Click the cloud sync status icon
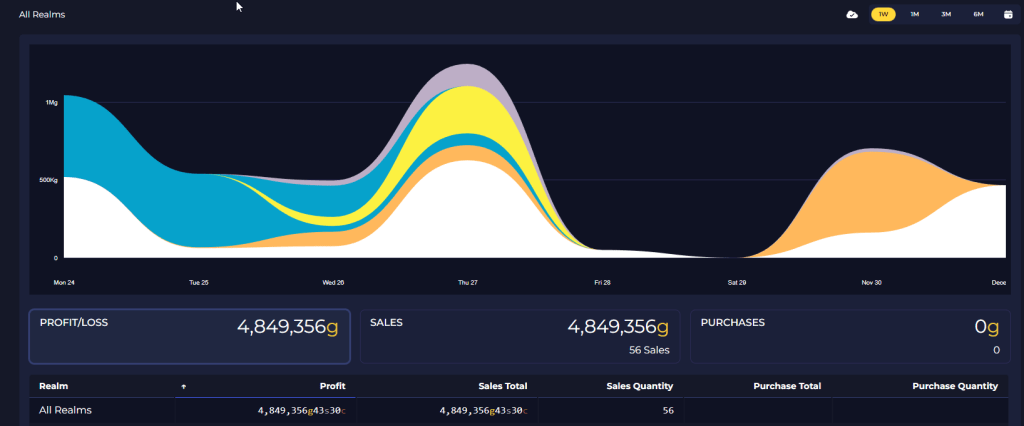The image size is (1024, 426). (852, 14)
